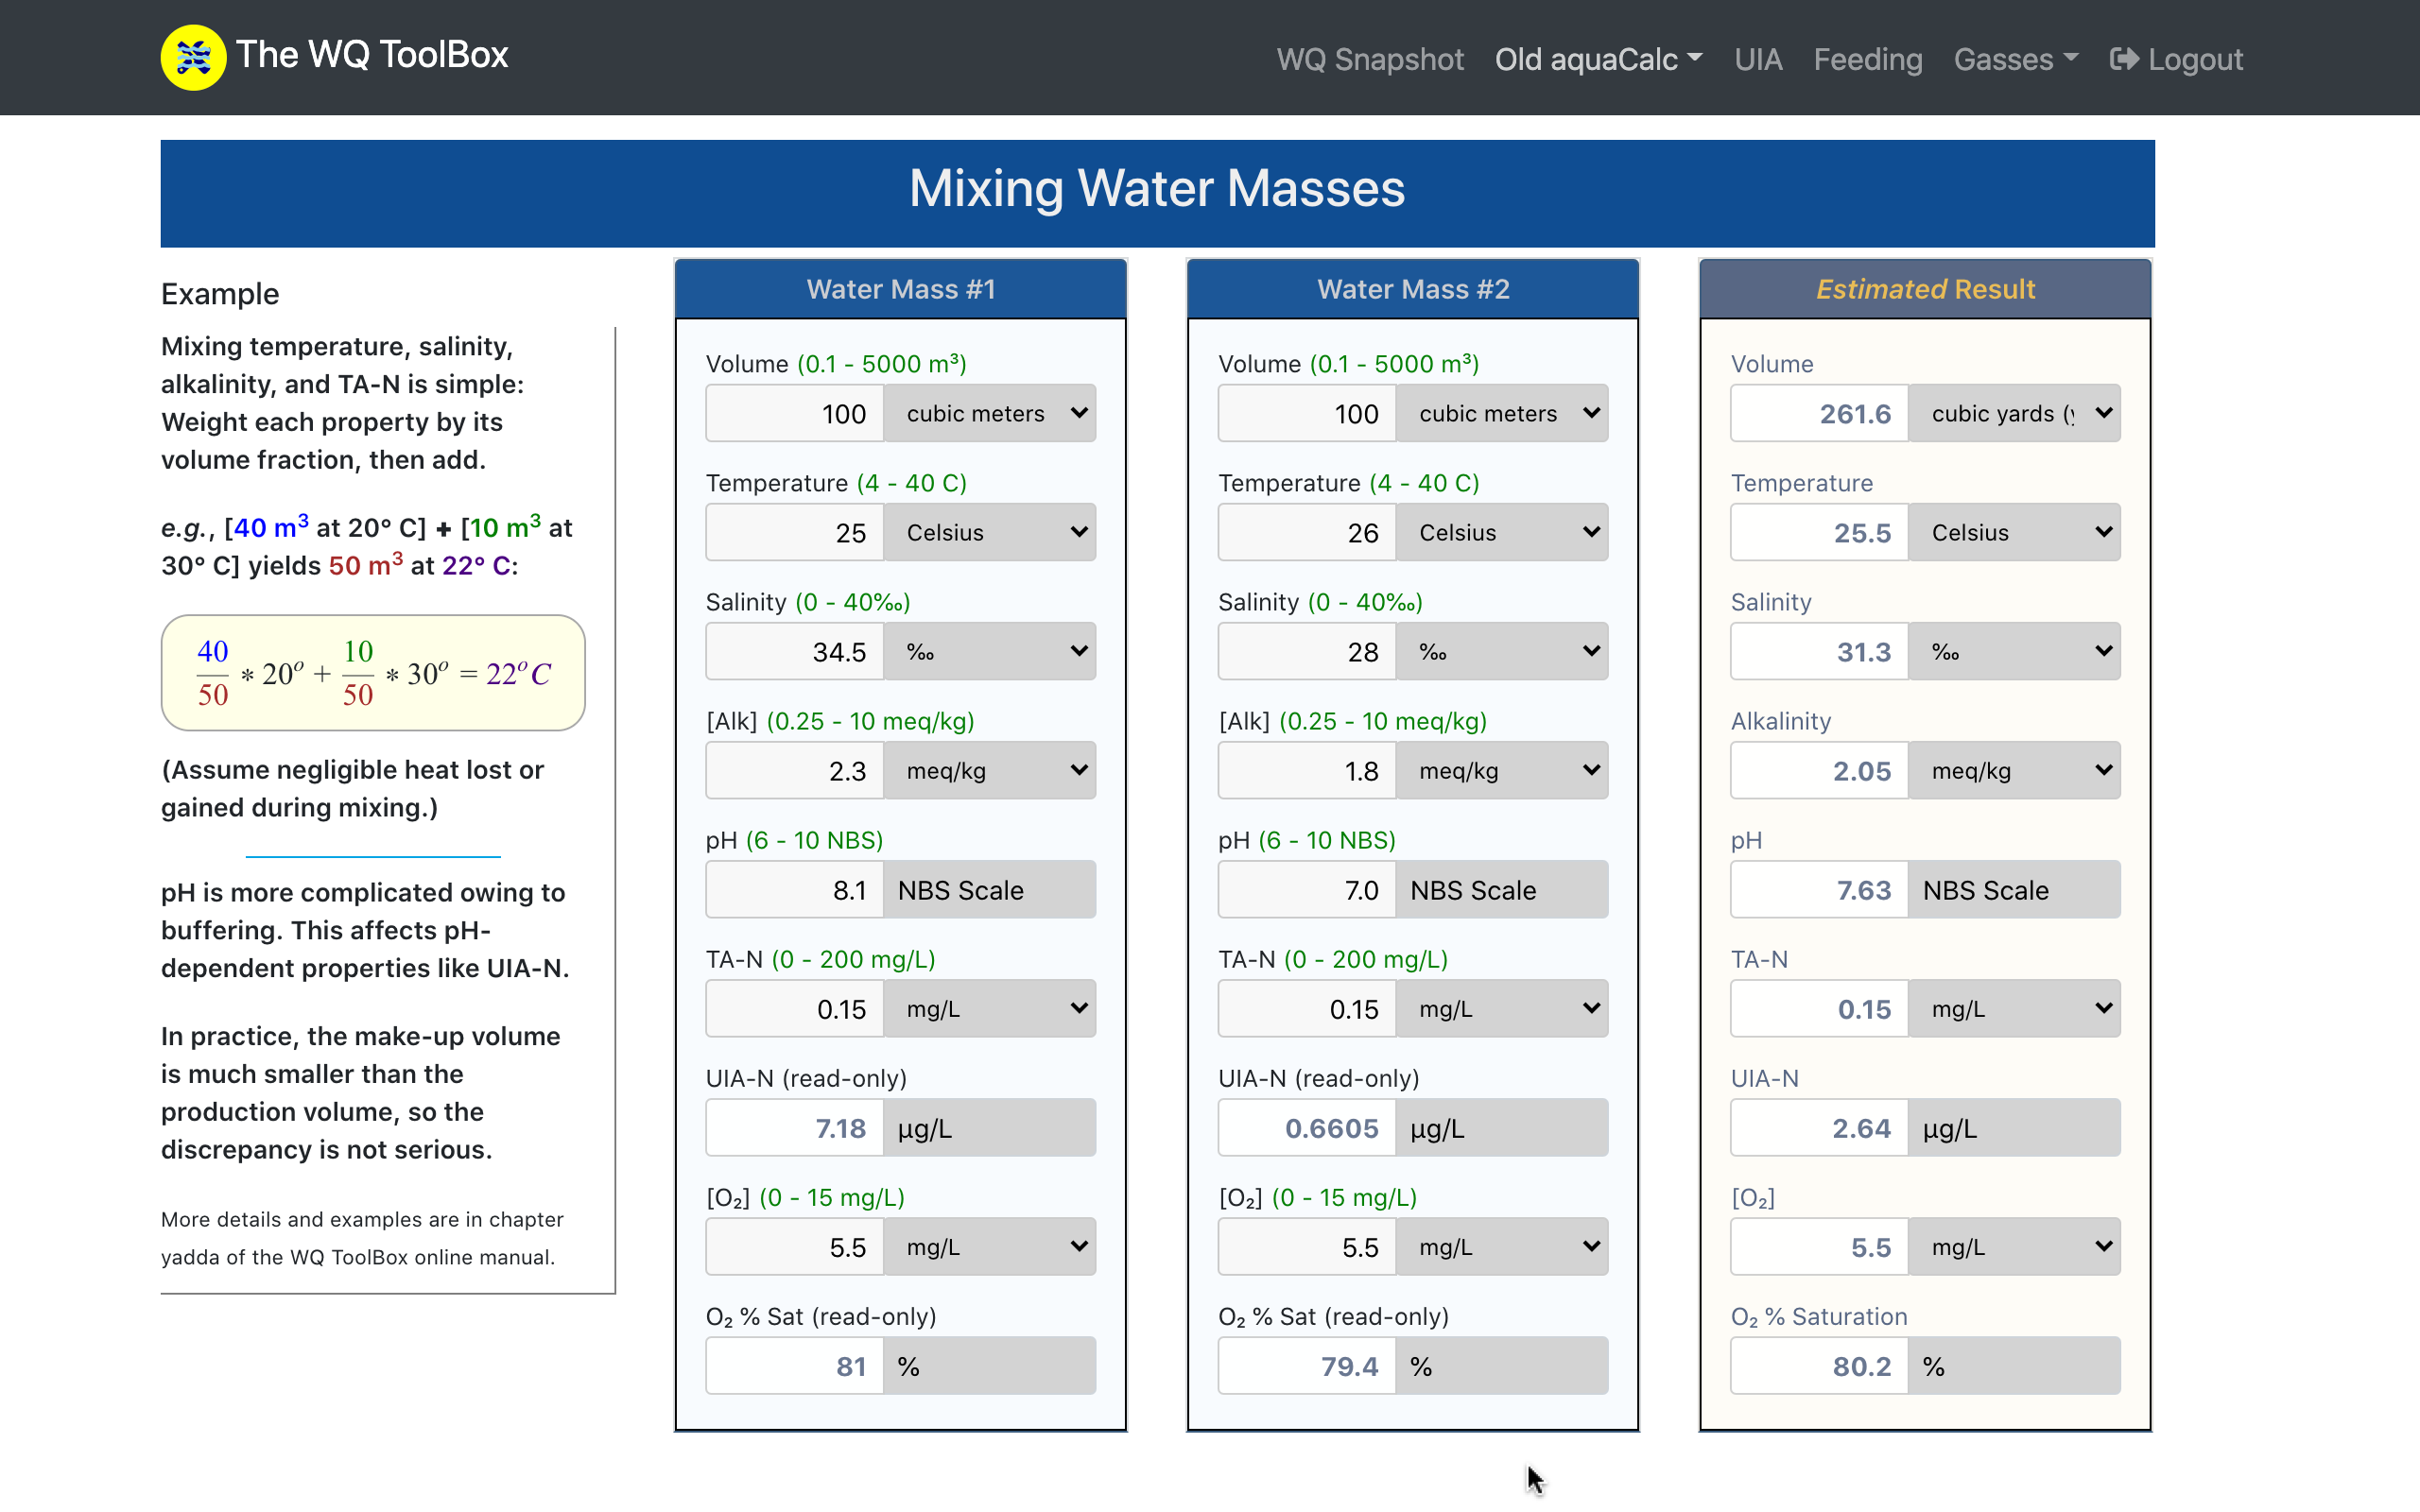This screenshot has width=2420, height=1512.
Task: Open the WQ Snapshot page
Action: pos(1369,59)
